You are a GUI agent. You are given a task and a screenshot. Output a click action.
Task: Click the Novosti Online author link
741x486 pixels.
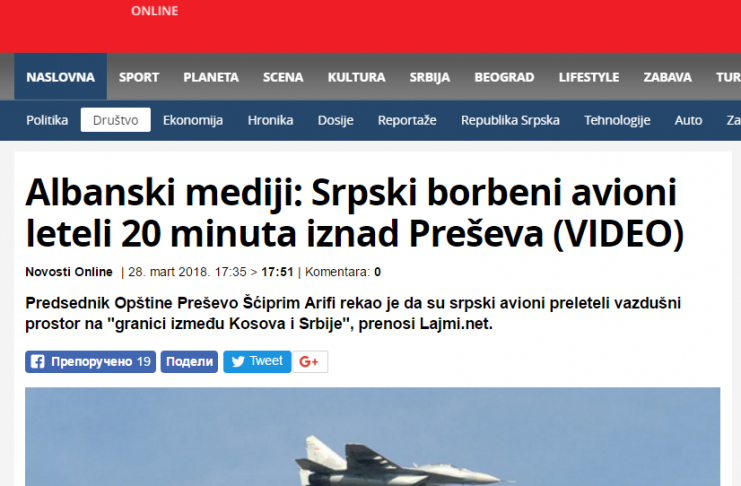(x=69, y=272)
